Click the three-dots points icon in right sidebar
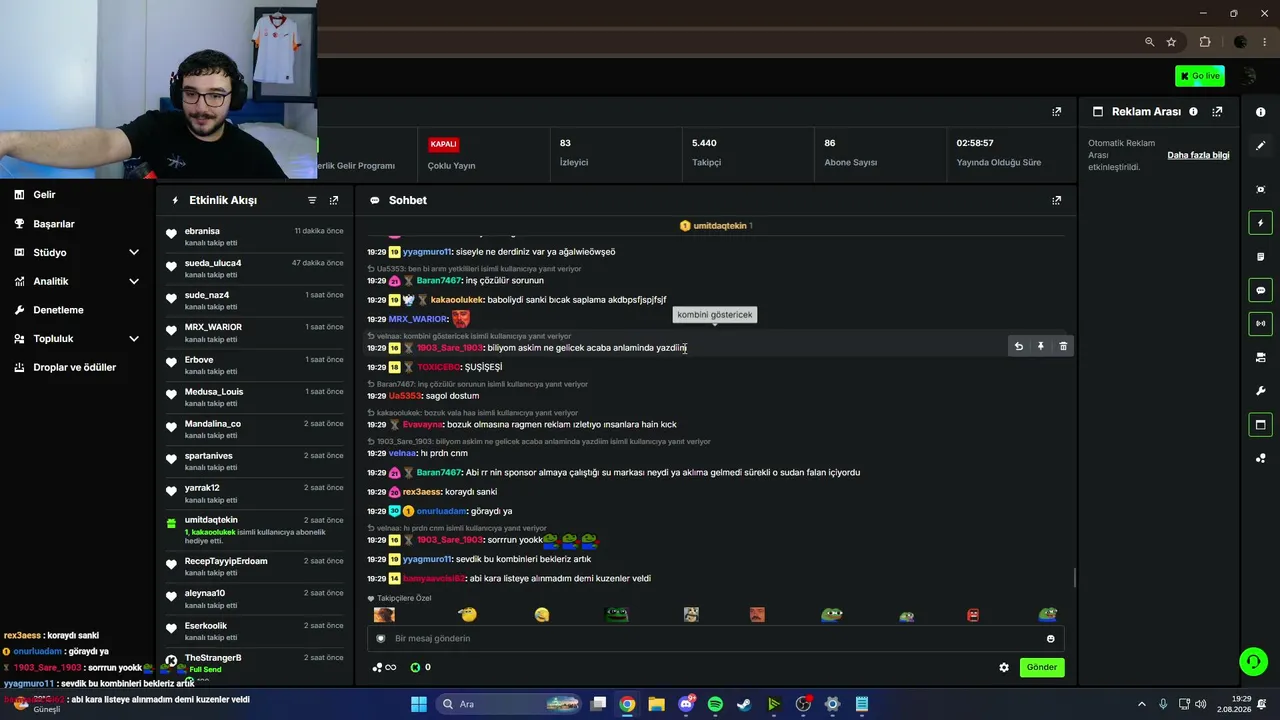1280x720 pixels. [1260, 458]
